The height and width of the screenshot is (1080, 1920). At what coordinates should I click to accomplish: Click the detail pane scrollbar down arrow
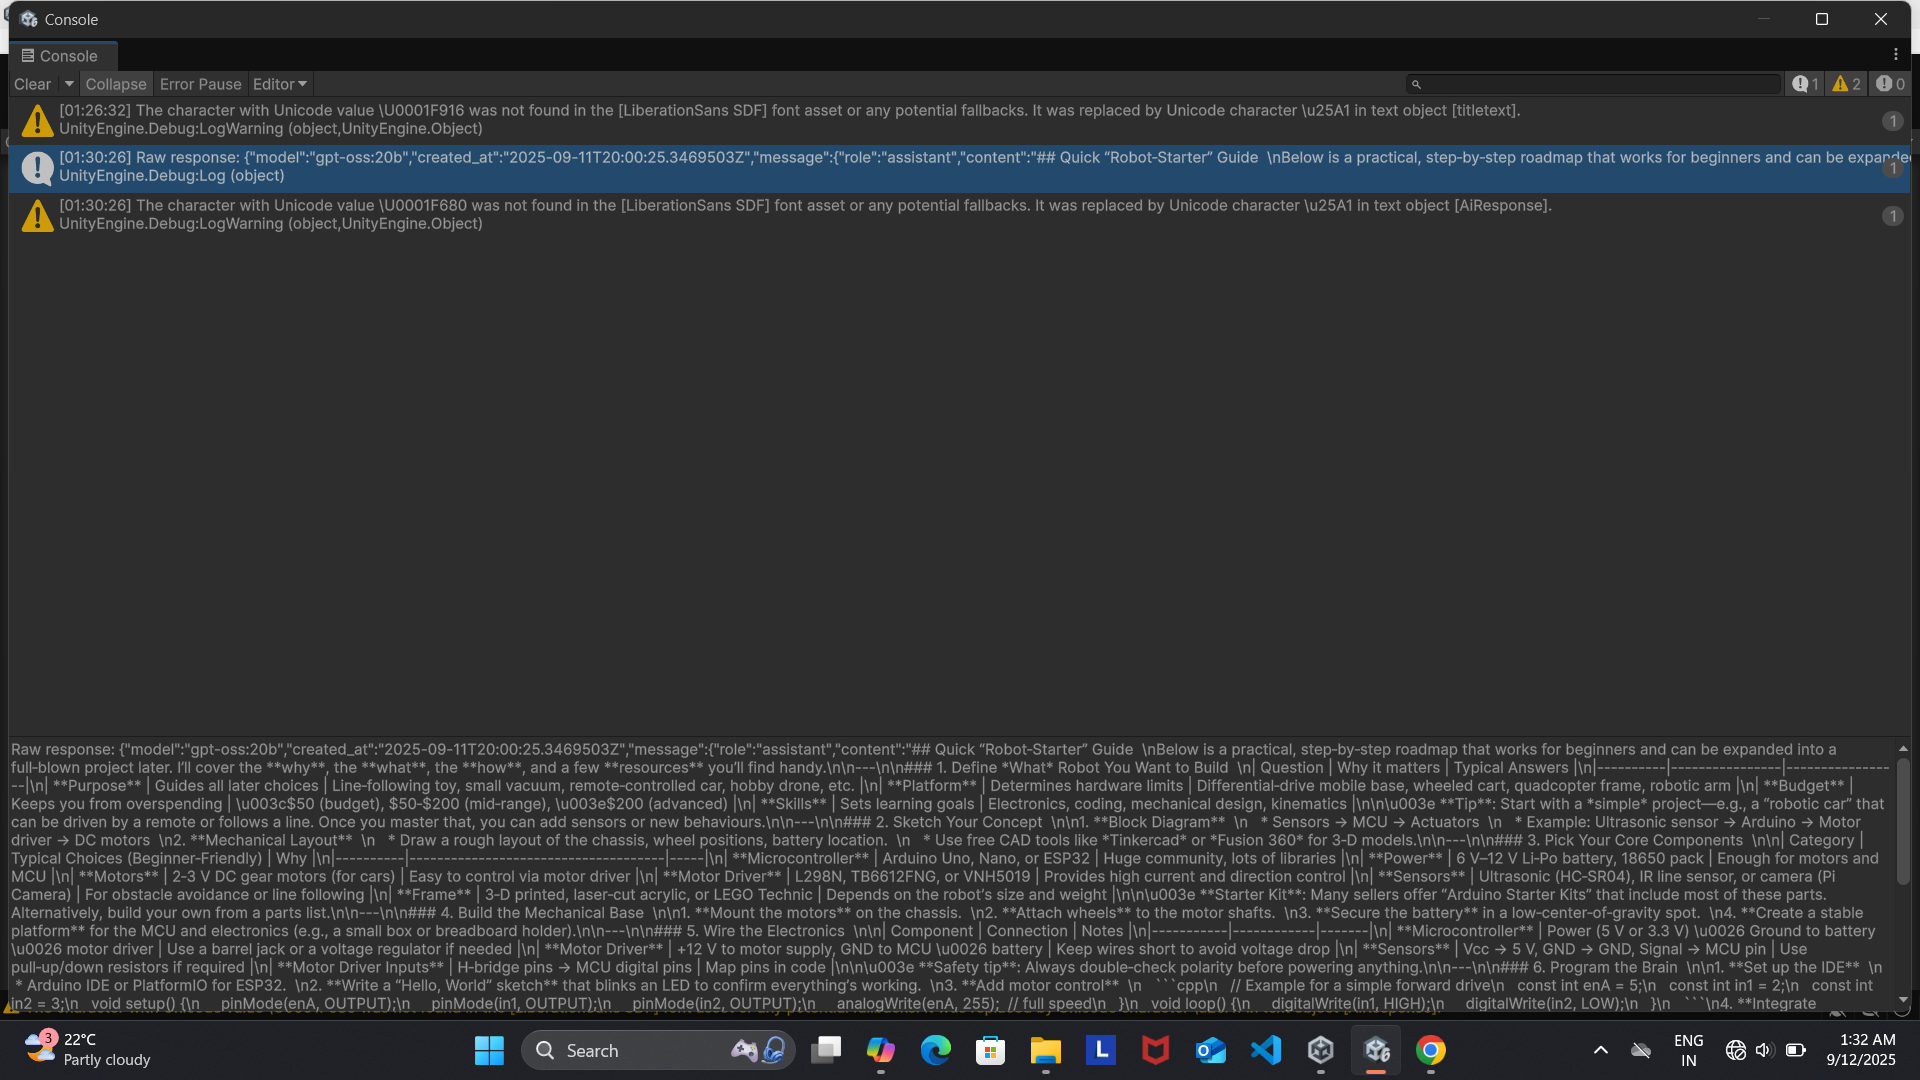(1902, 999)
